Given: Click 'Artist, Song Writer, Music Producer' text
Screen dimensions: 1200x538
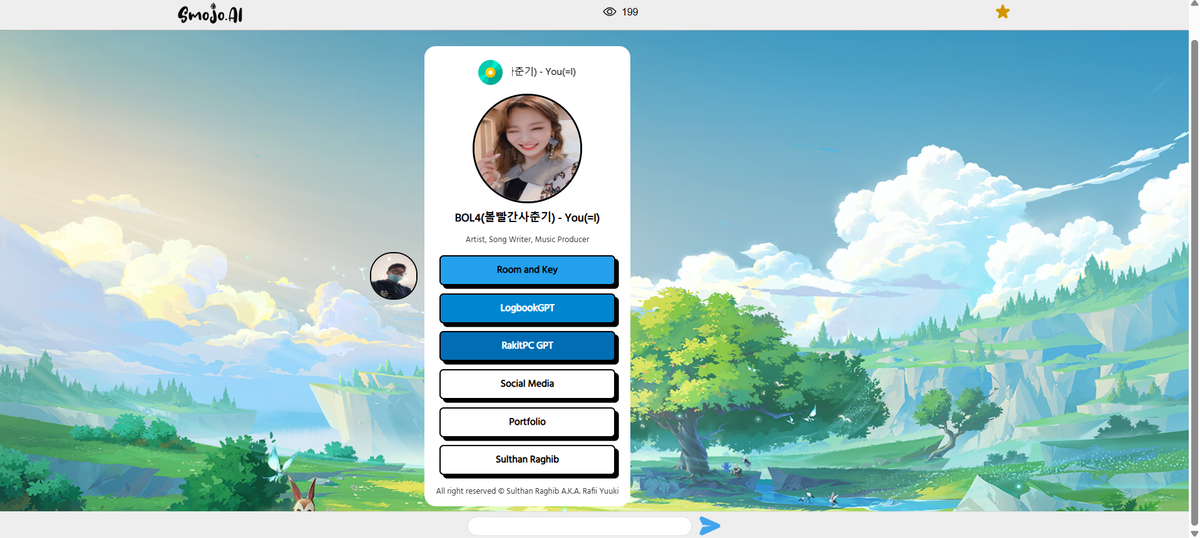Looking at the screenshot, I should click(527, 240).
